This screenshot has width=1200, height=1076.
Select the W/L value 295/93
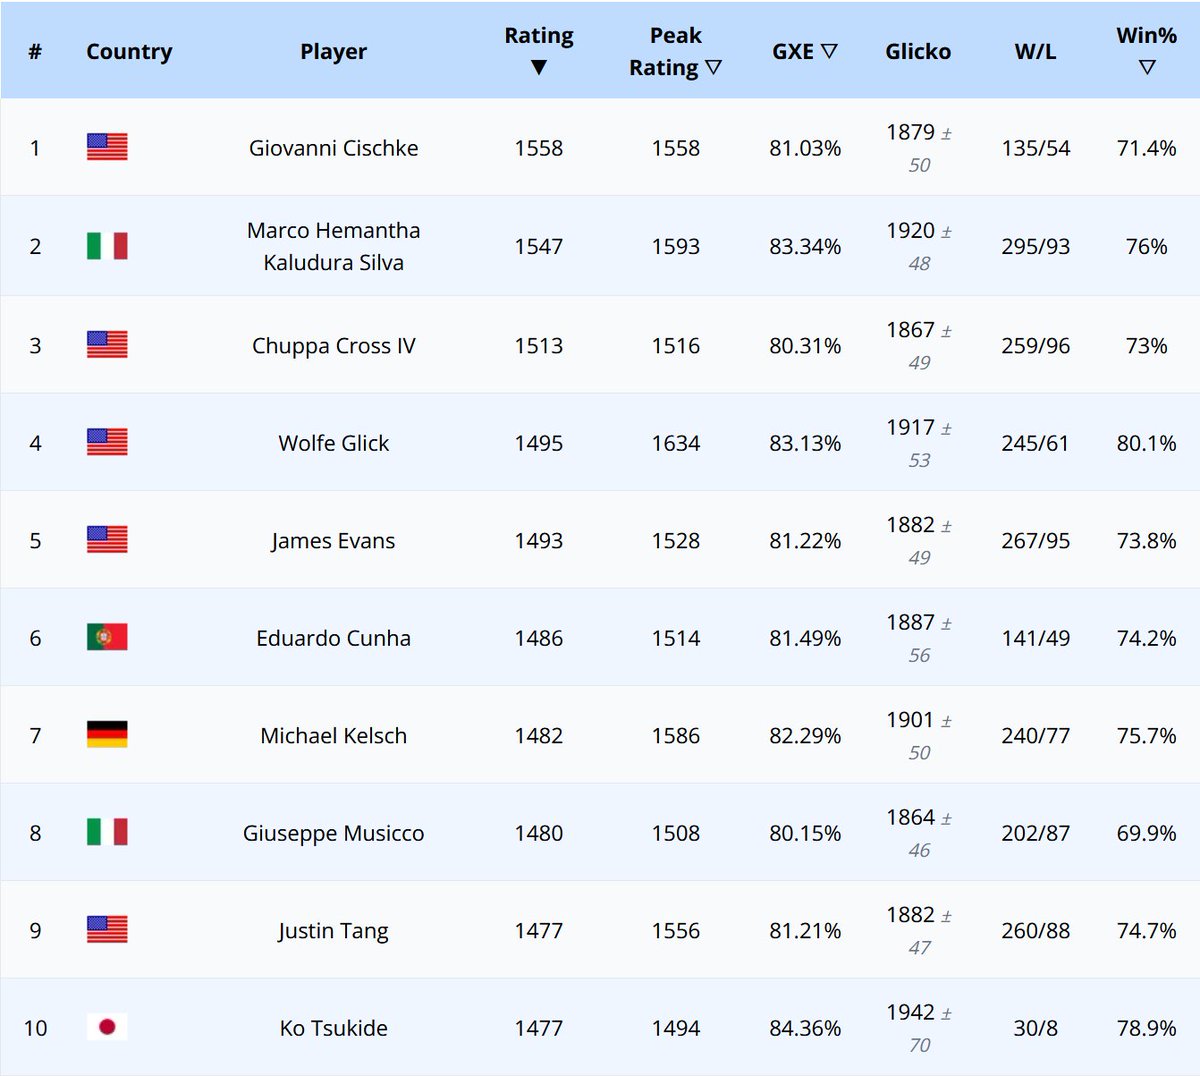(1036, 246)
